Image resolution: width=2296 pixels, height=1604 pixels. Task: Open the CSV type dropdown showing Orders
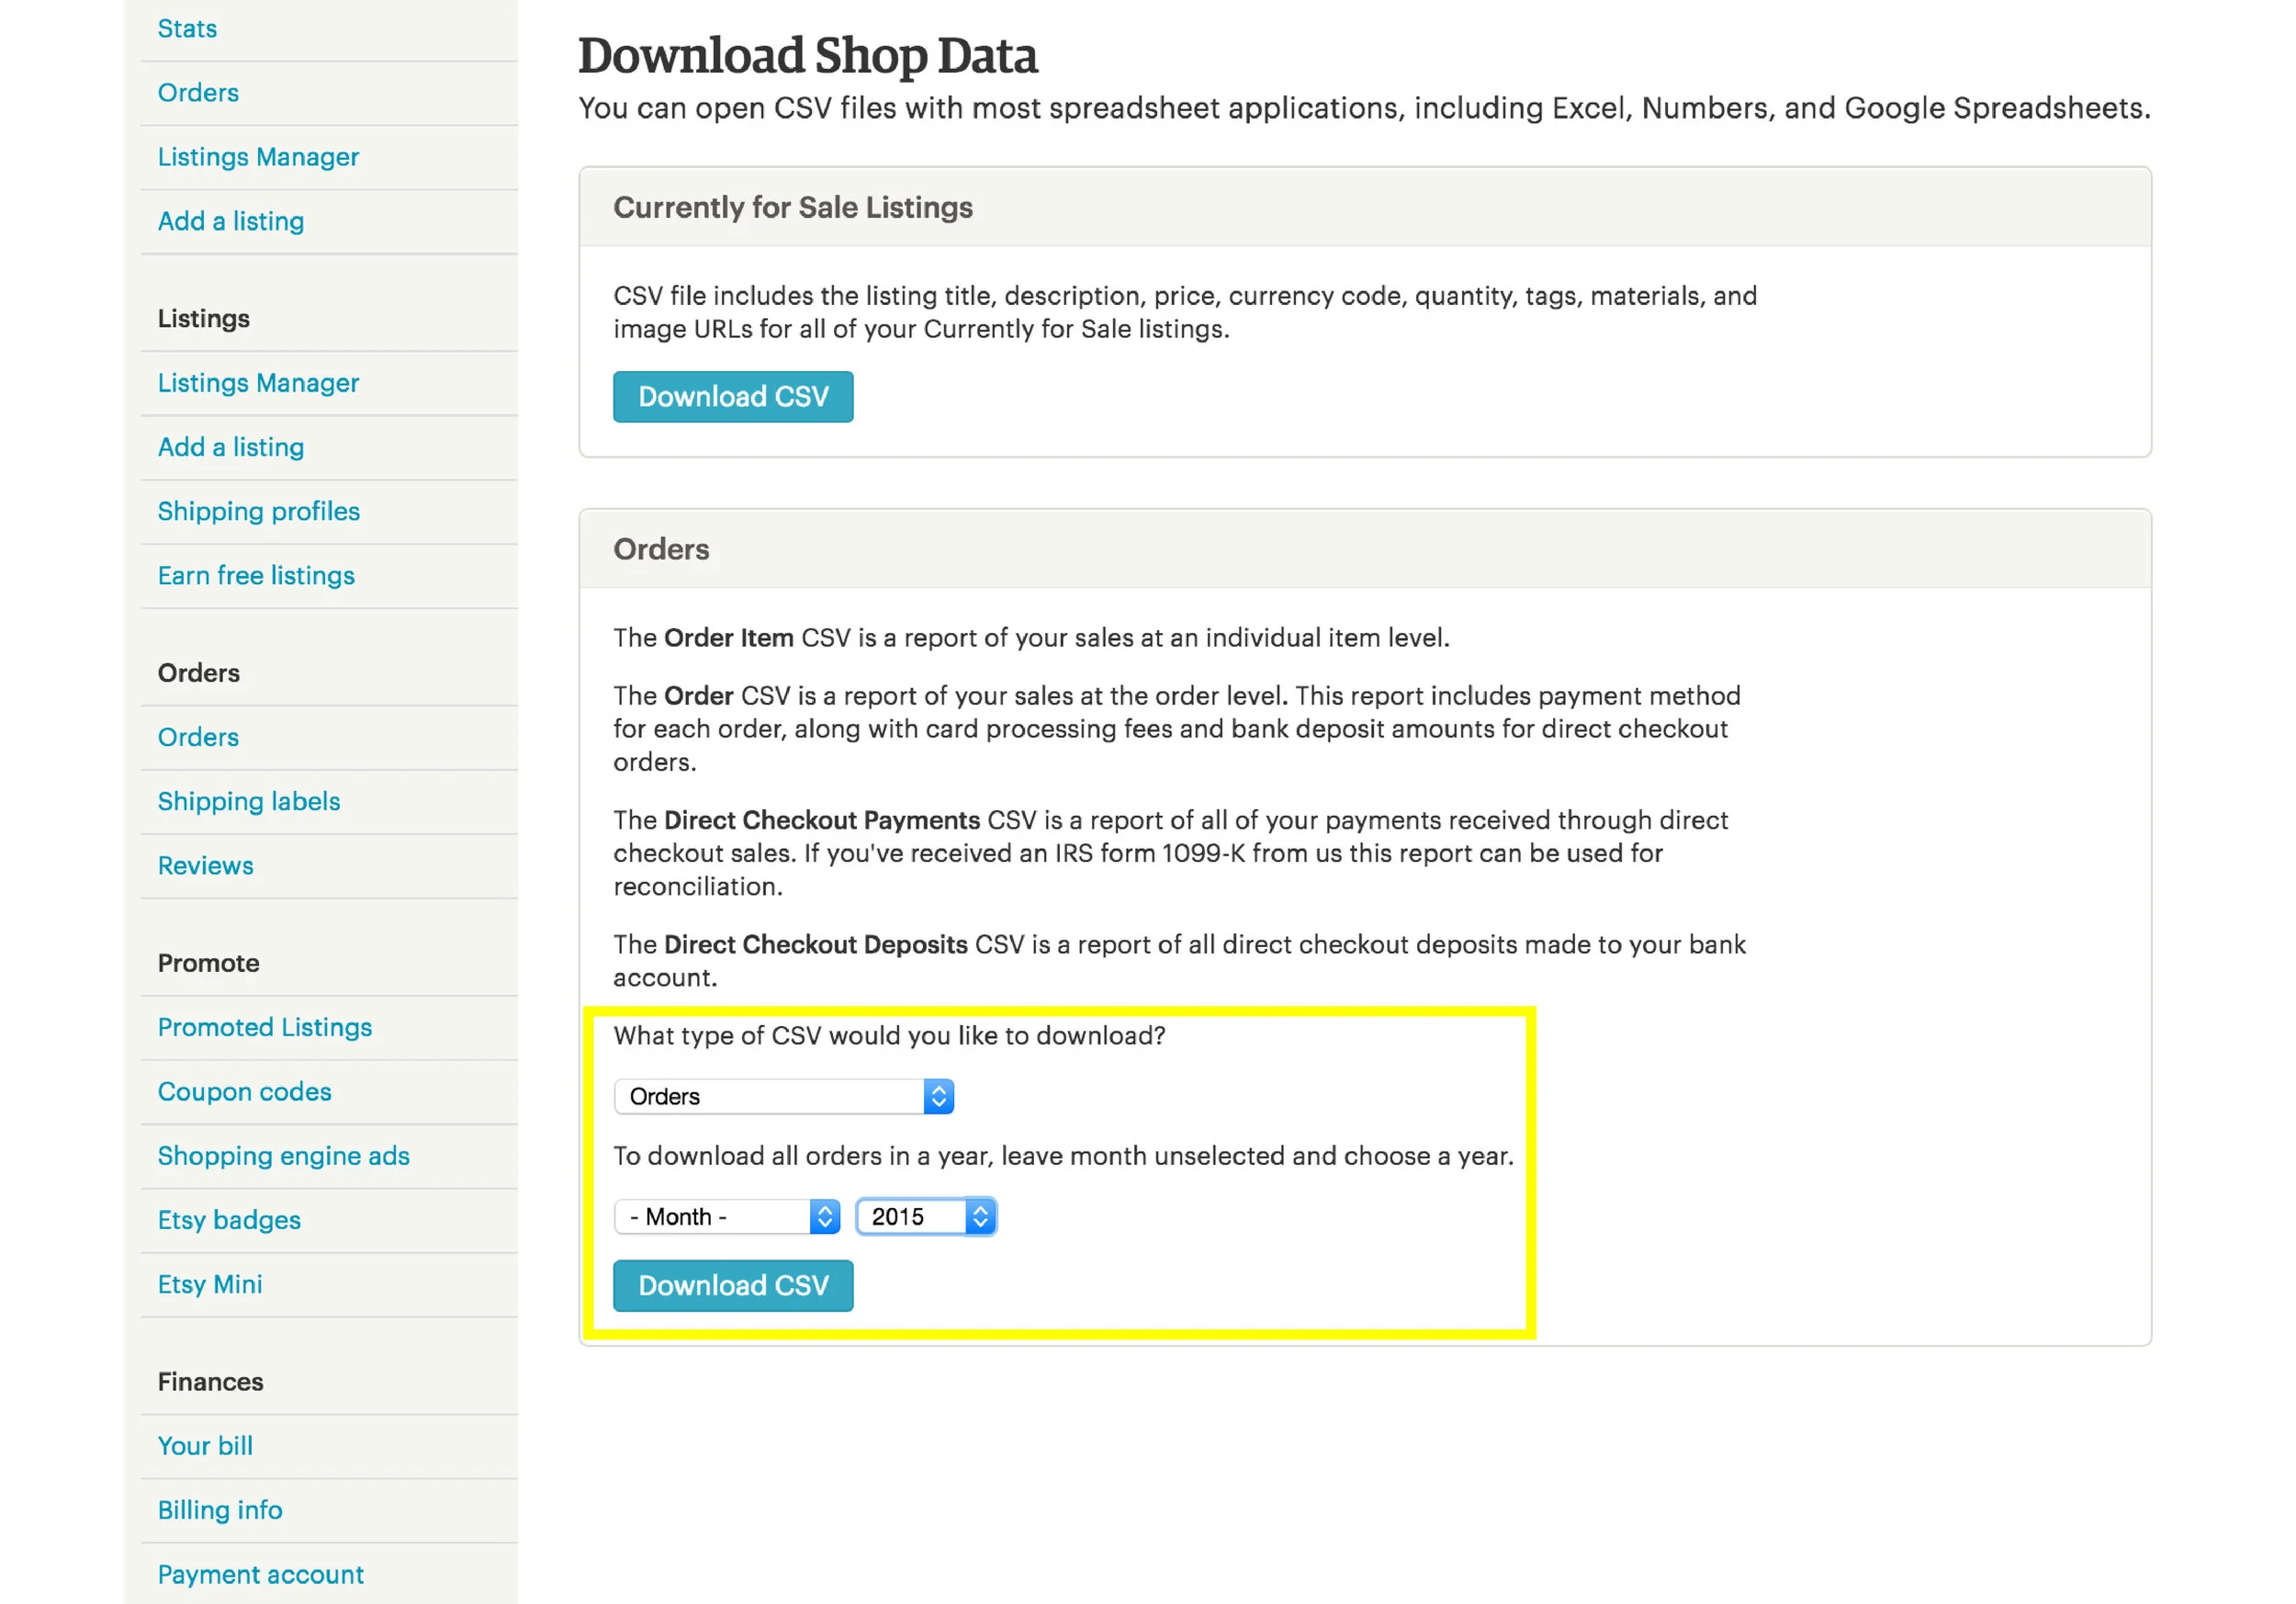783,1096
